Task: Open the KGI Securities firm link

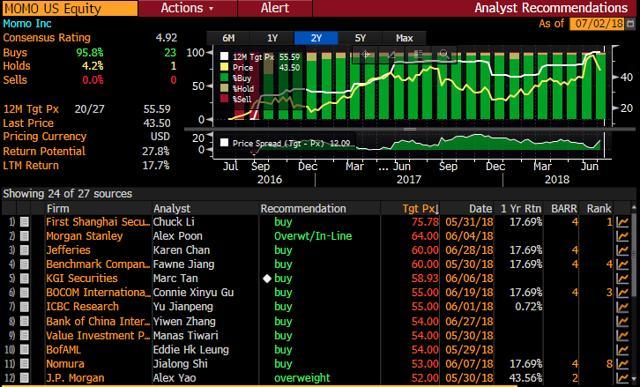Action: point(82,278)
